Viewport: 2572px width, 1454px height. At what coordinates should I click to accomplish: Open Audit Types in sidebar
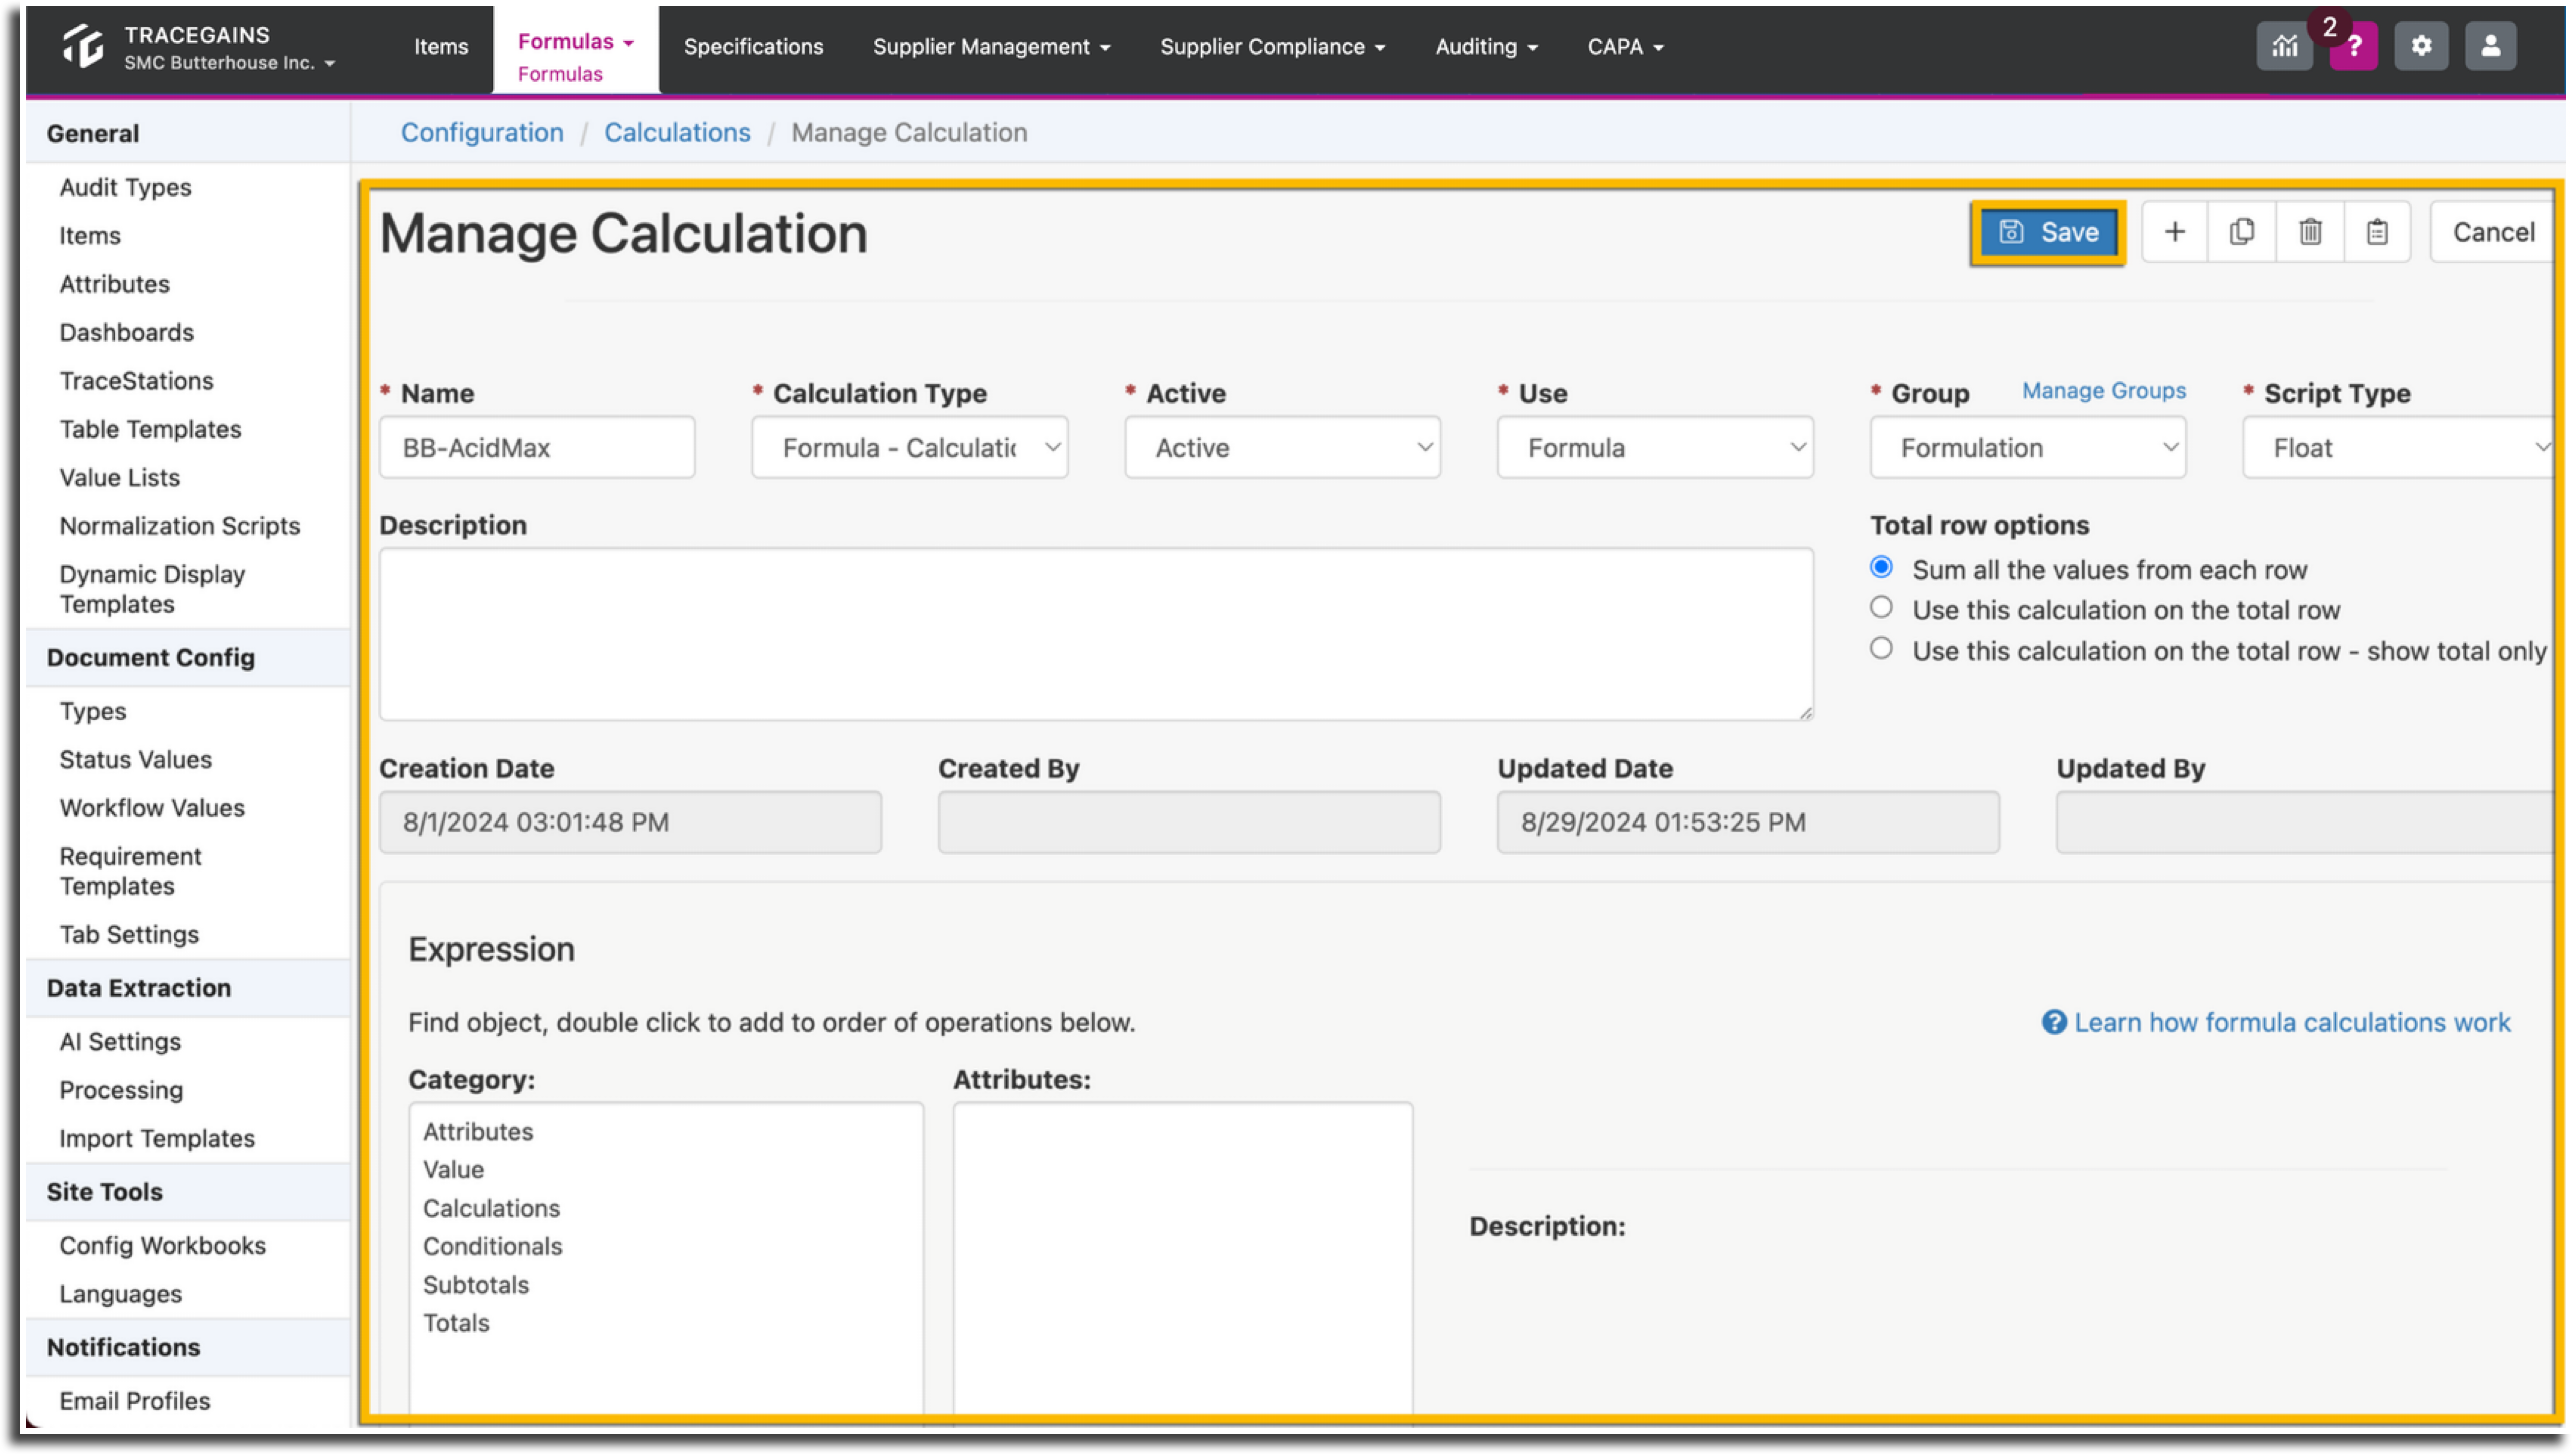tap(125, 187)
